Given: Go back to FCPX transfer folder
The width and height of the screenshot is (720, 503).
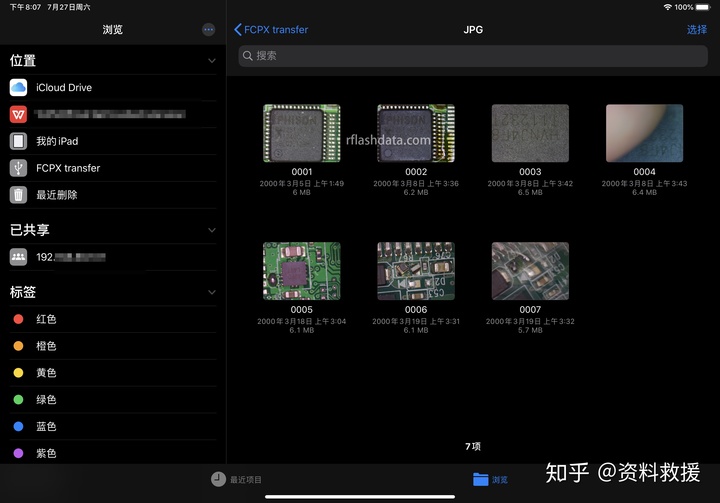Looking at the screenshot, I should click(x=271, y=30).
